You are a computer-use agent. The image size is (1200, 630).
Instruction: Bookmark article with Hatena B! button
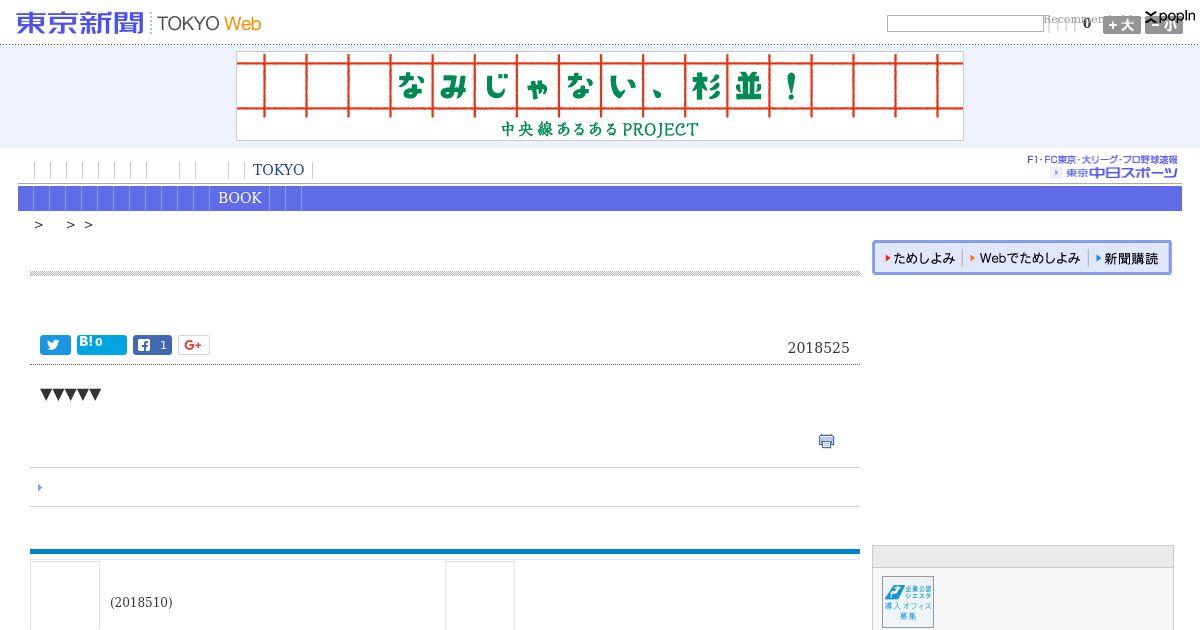tap(102, 345)
